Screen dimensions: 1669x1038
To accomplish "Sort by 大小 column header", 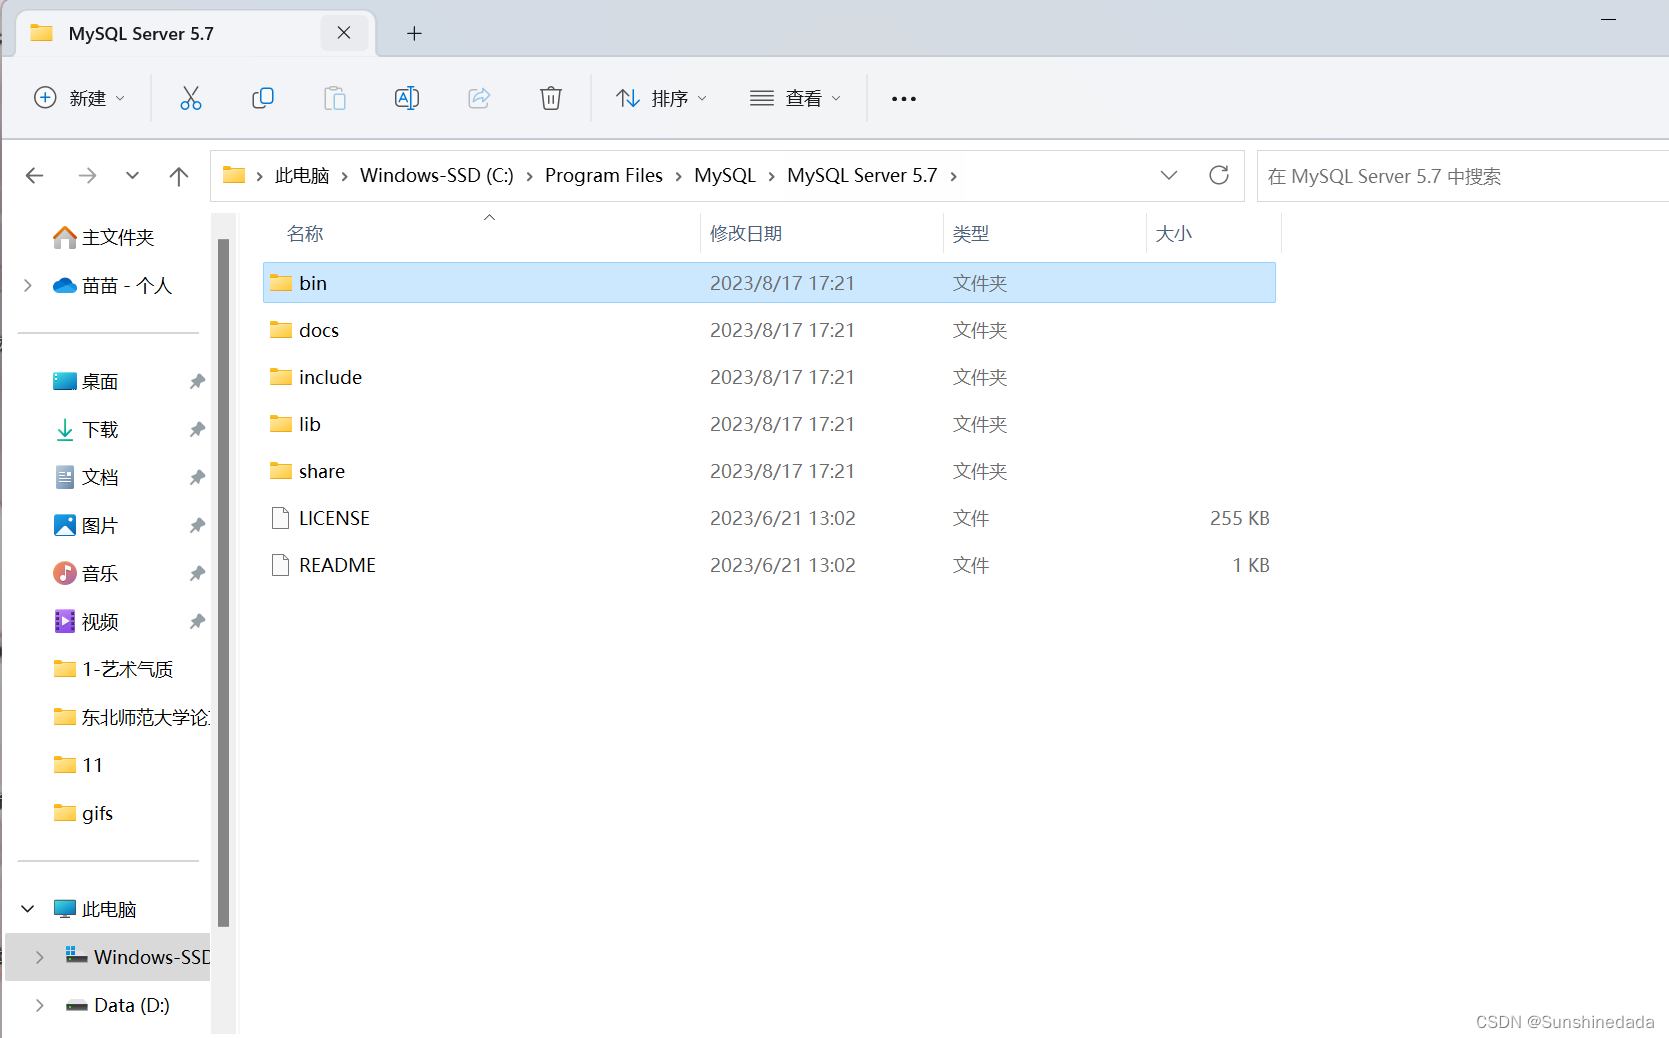I will (x=1174, y=233).
